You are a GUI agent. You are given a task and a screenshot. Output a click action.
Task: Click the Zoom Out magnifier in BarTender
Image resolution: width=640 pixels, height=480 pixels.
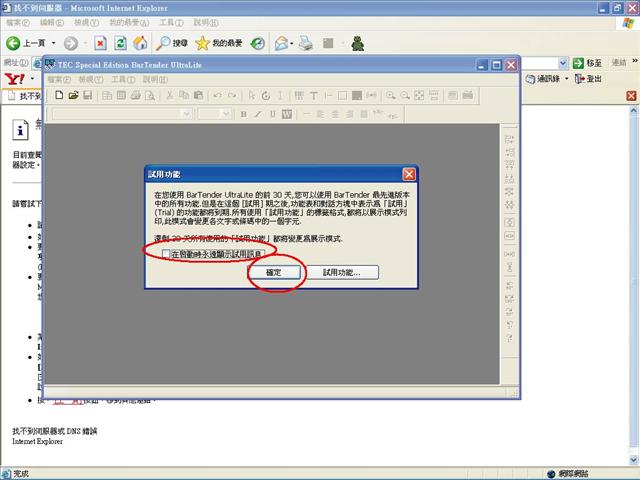tap(405, 95)
